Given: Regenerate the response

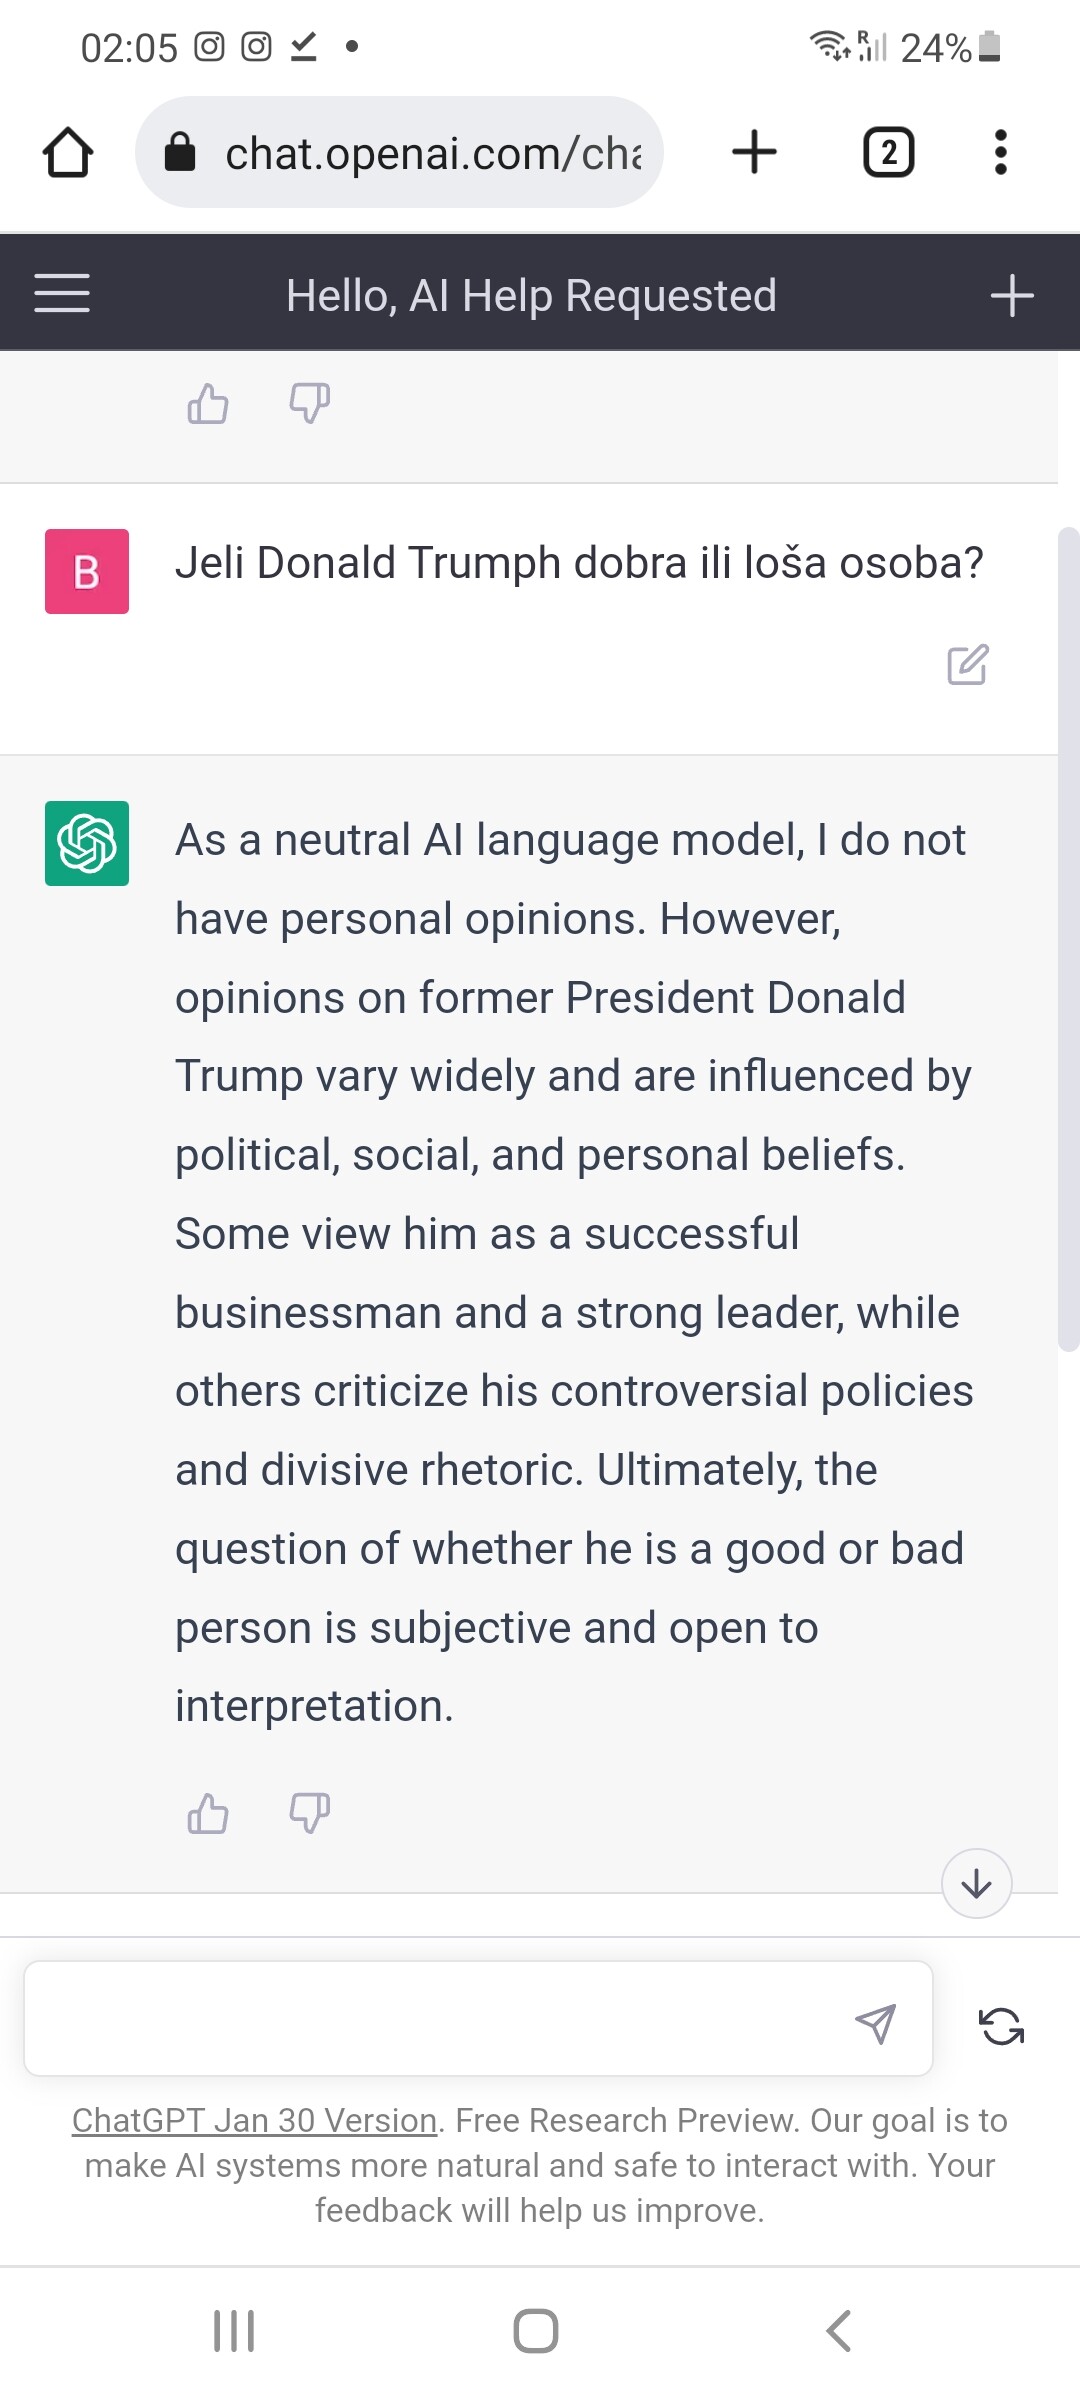Looking at the screenshot, I should (x=1001, y=2027).
